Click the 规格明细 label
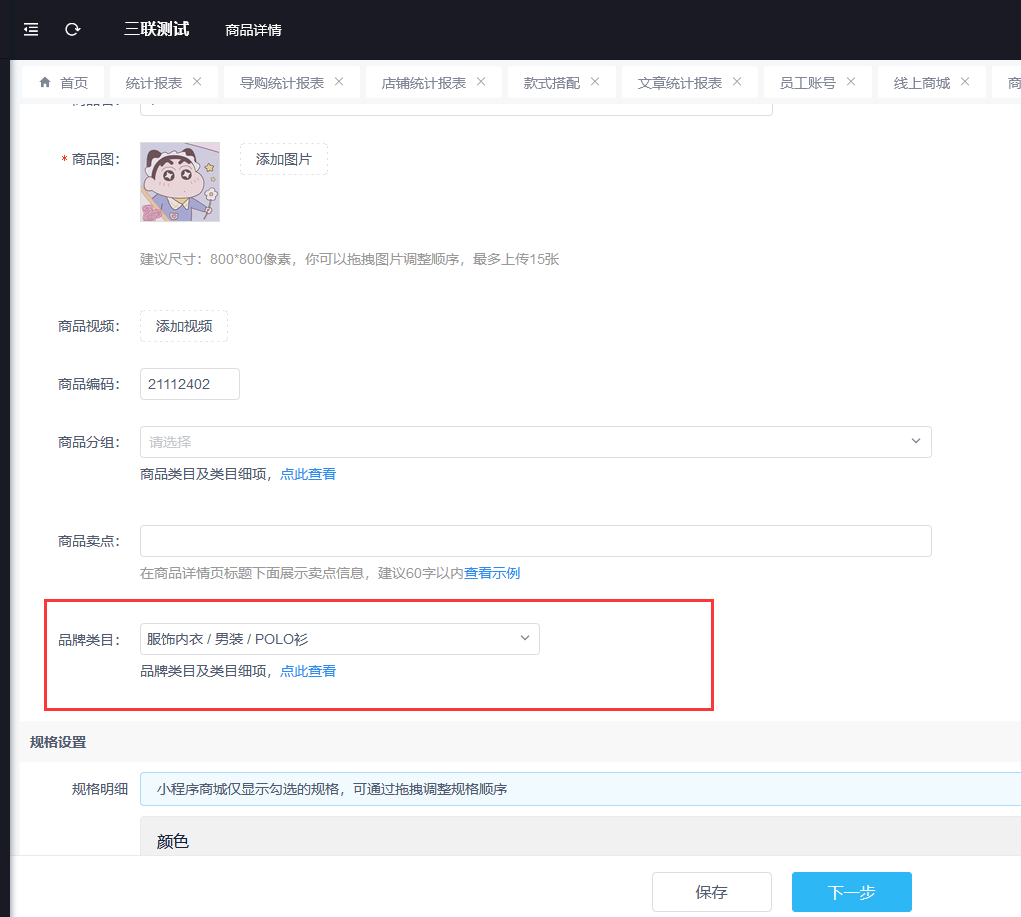 [100, 789]
